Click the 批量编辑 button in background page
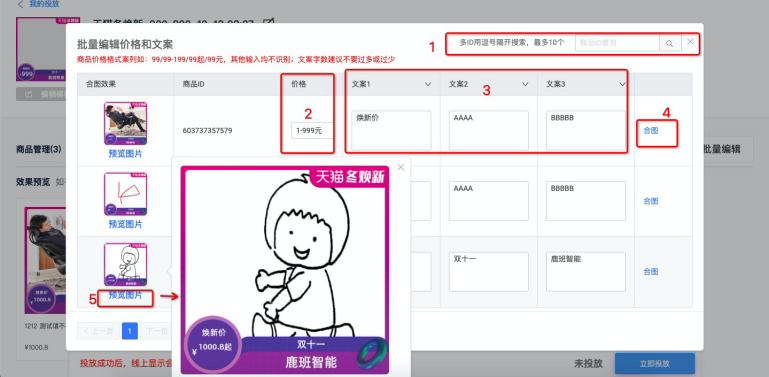 728,150
